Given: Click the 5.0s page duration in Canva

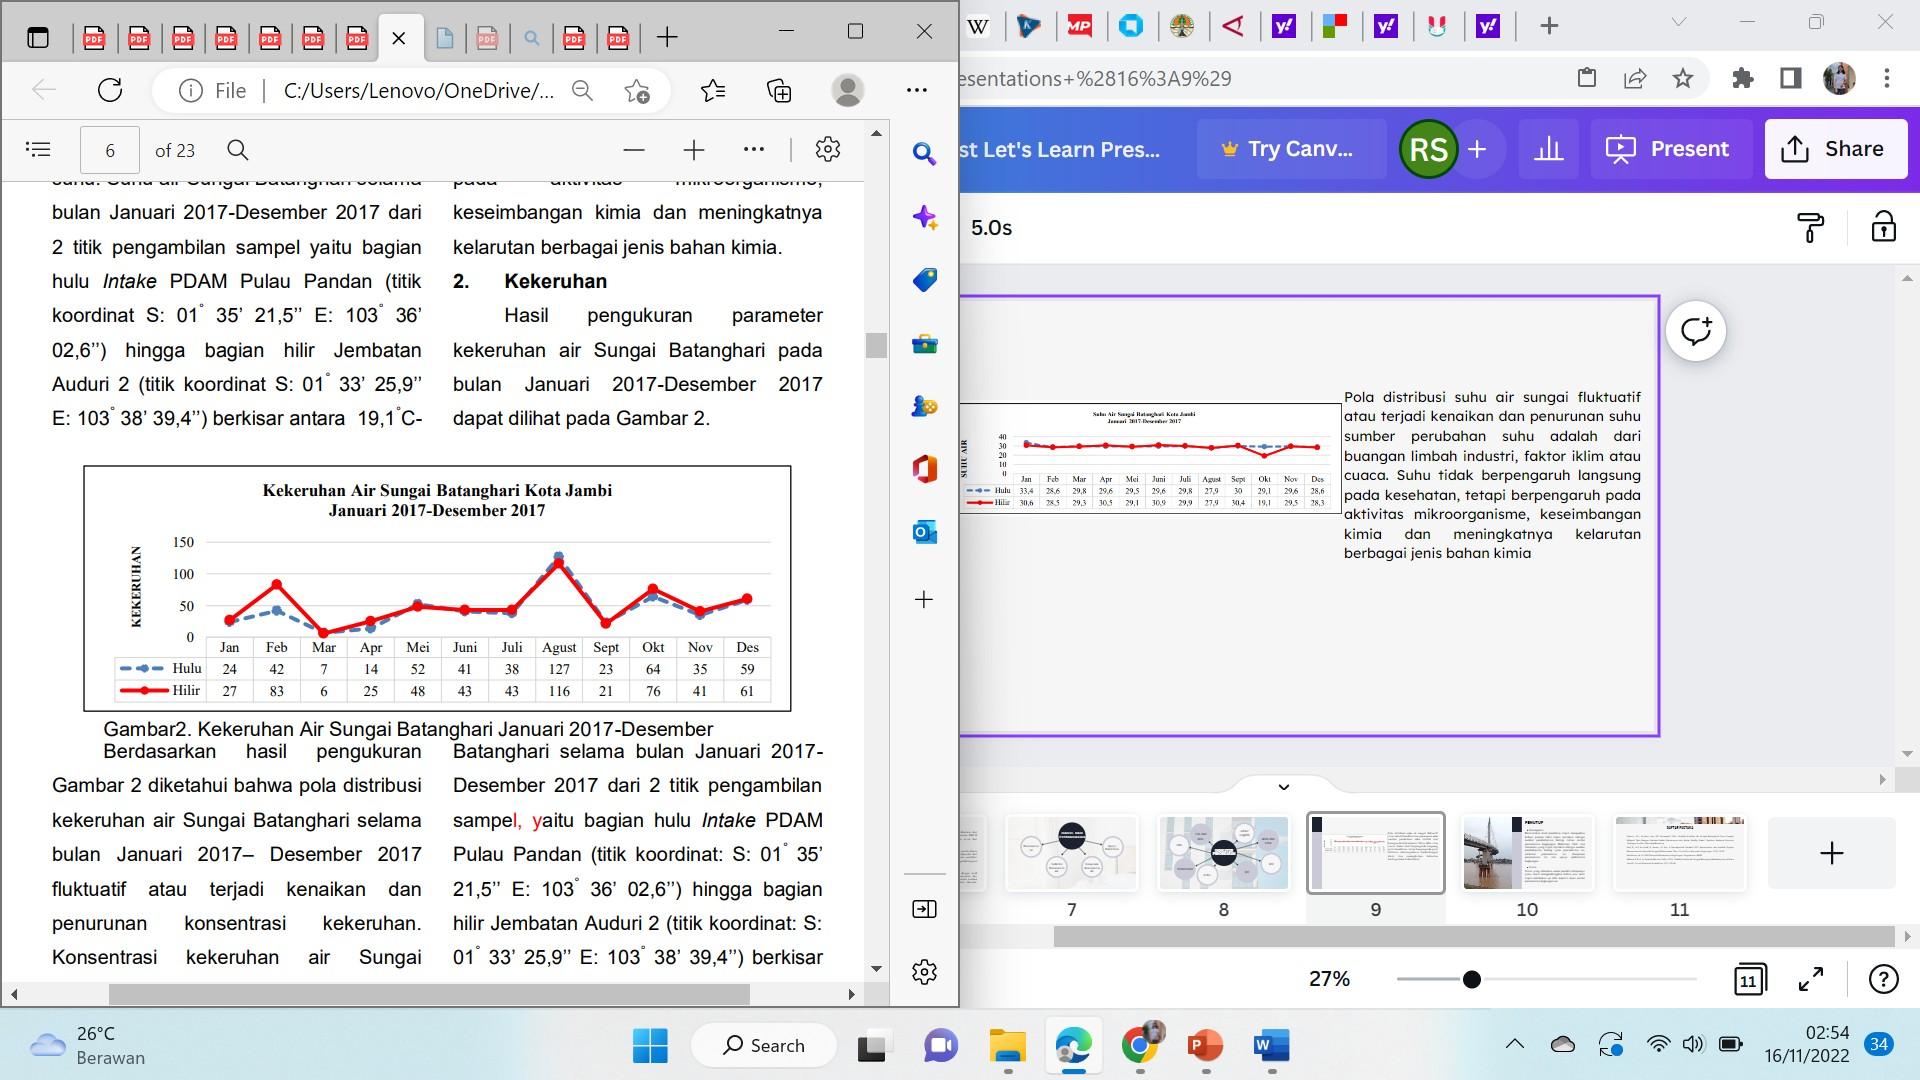Looking at the screenshot, I should (x=991, y=228).
